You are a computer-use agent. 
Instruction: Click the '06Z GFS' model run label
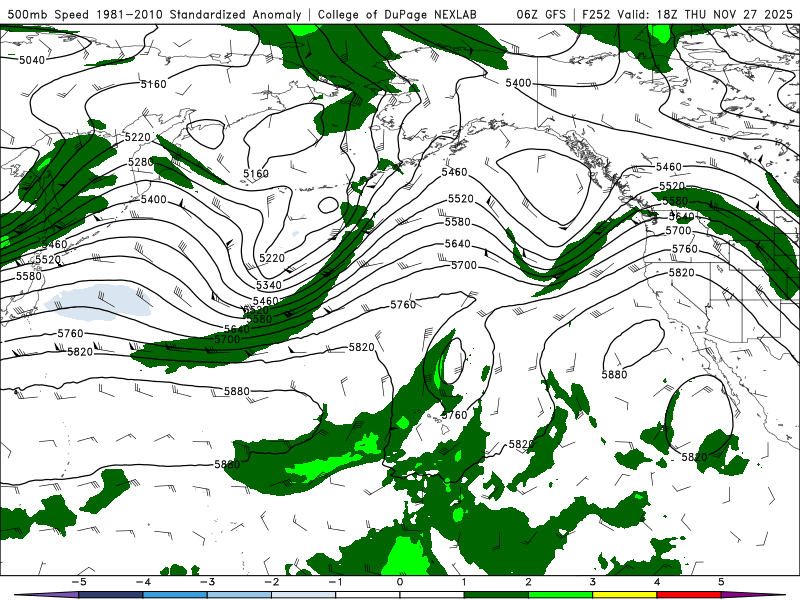541,15
